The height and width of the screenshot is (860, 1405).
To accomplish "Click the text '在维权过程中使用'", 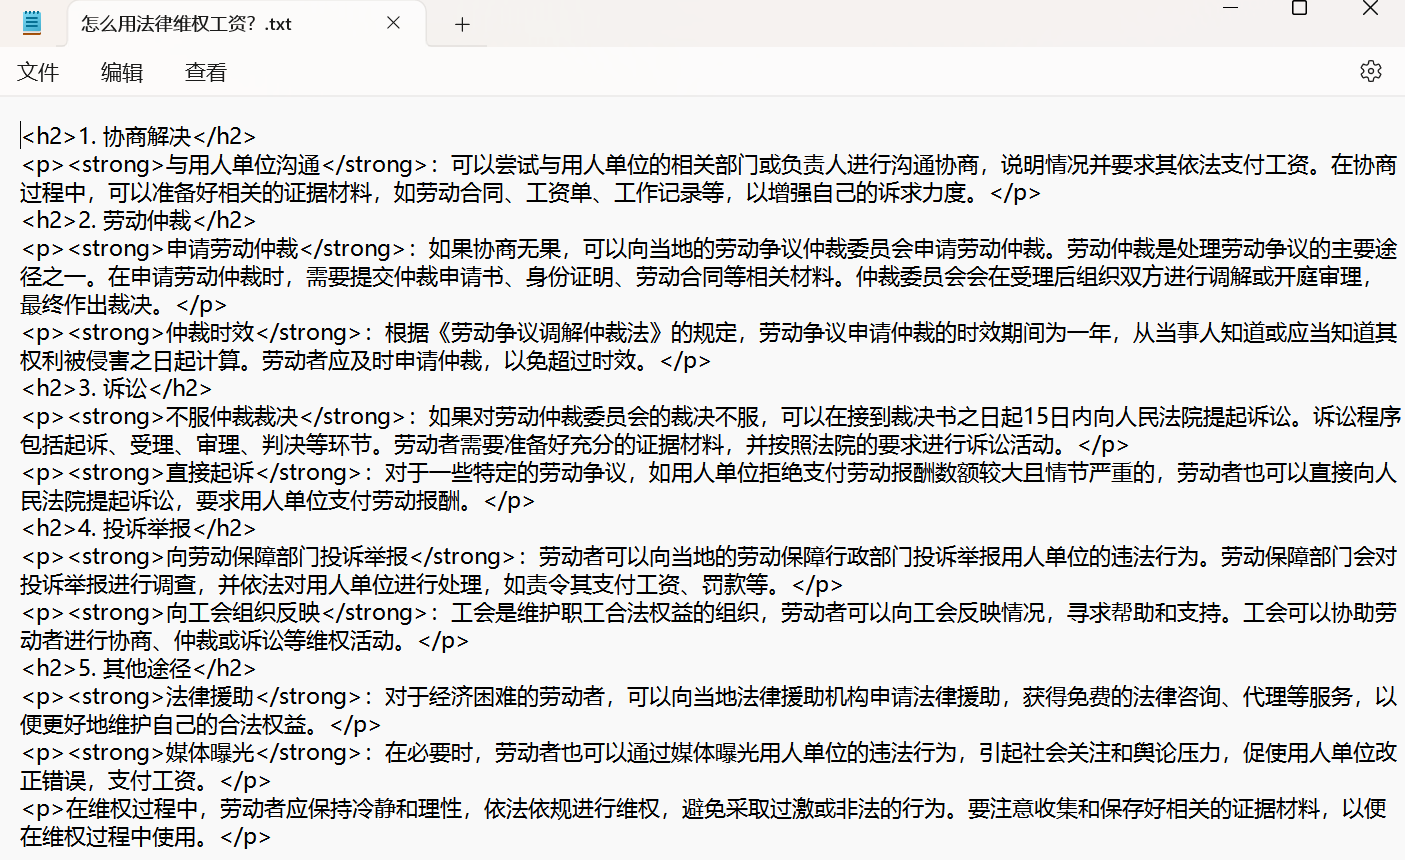I will click(x=109, y=837).
